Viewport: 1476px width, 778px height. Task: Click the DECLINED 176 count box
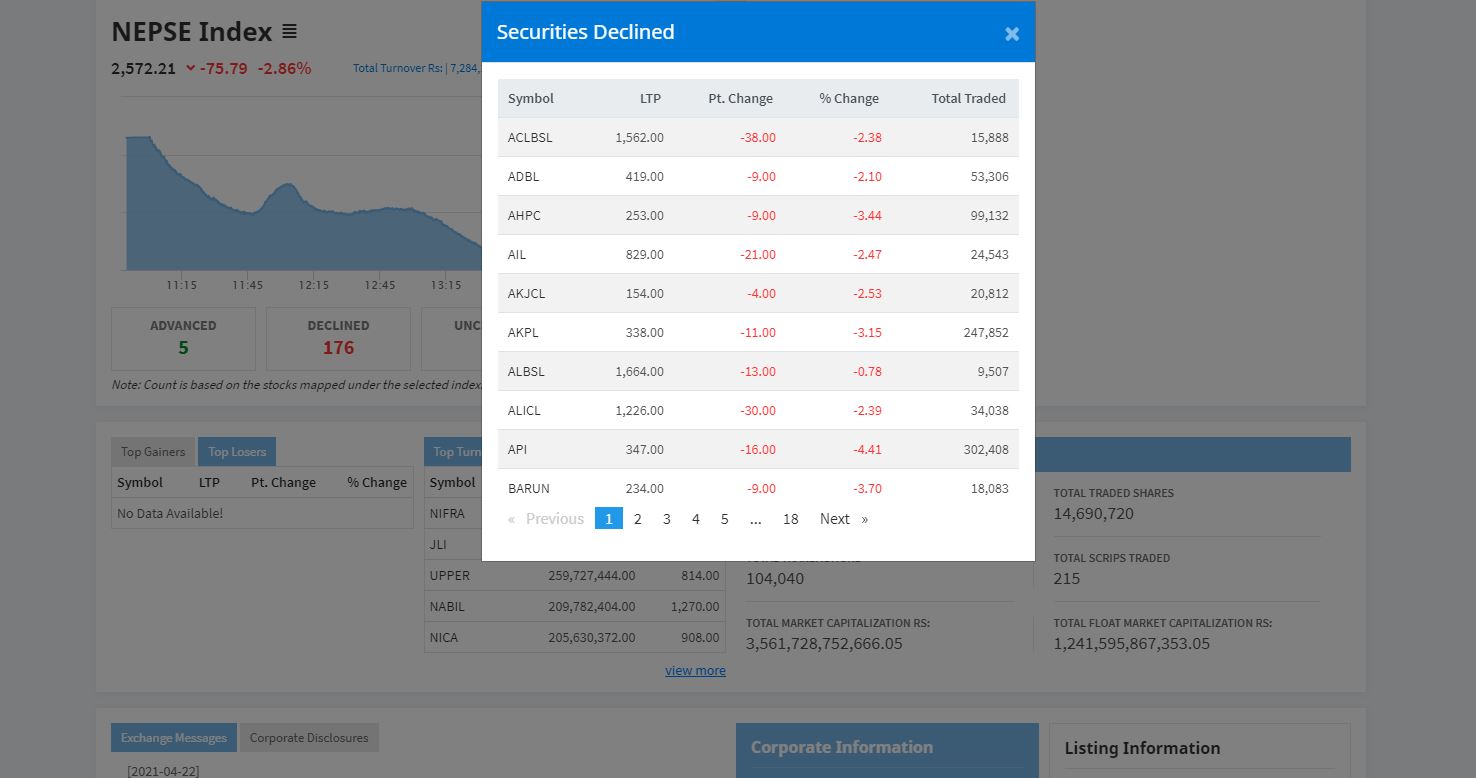pos(338,338)
